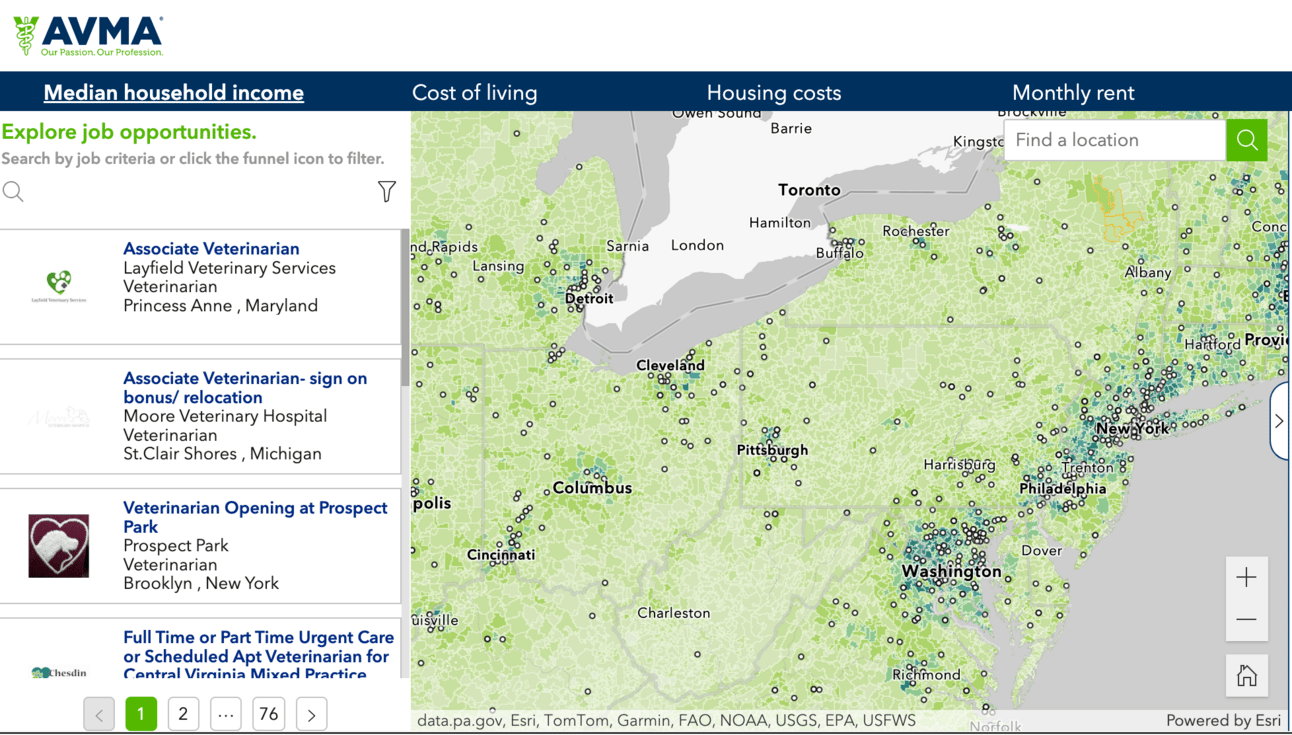
Task: Go to previous page of job results
Action: click(x=99, y=714)
